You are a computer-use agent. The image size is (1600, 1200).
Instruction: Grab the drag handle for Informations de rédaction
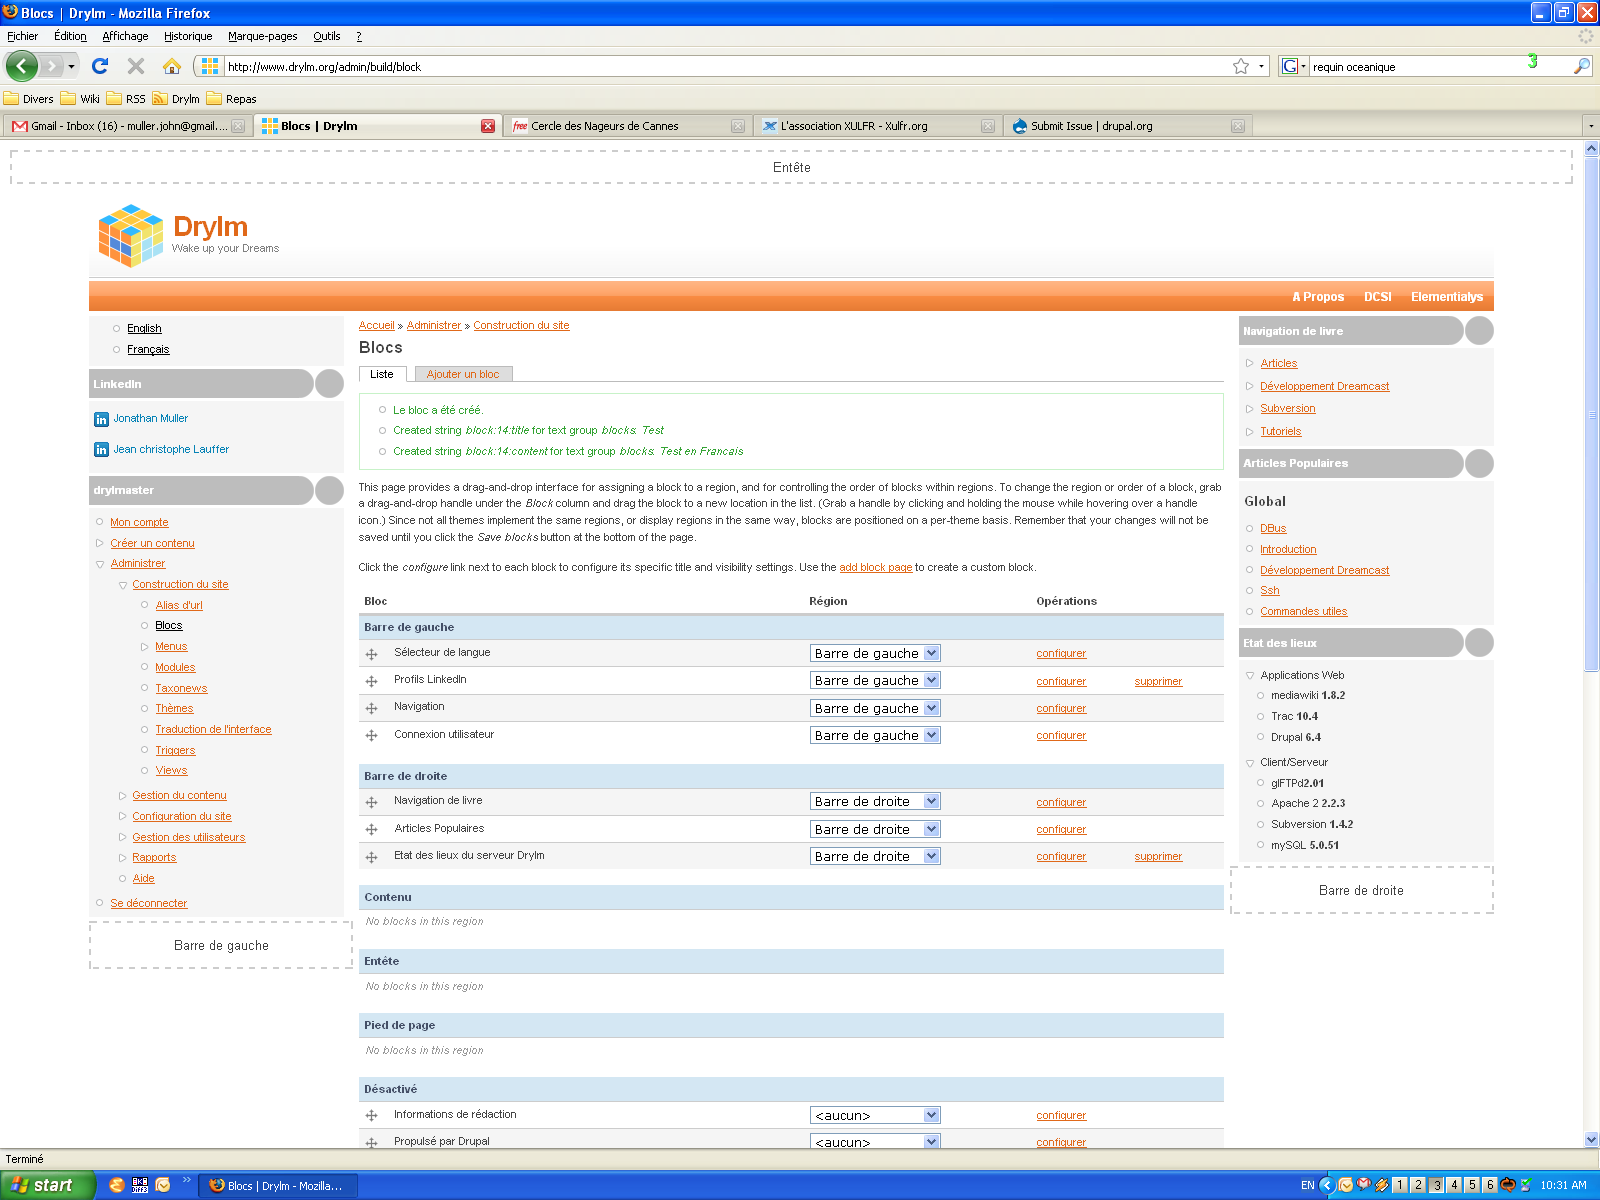tap(371, 1116)
